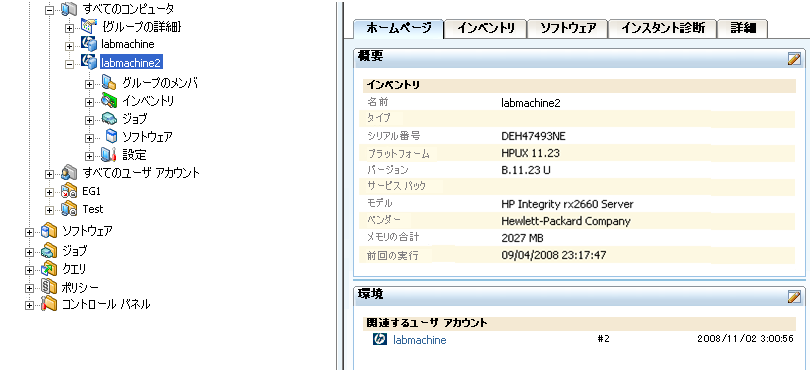Click the edit pencil icon in 環境 panel
The height and width of the screenshot is (370, 810).
[x=794, y=297]
